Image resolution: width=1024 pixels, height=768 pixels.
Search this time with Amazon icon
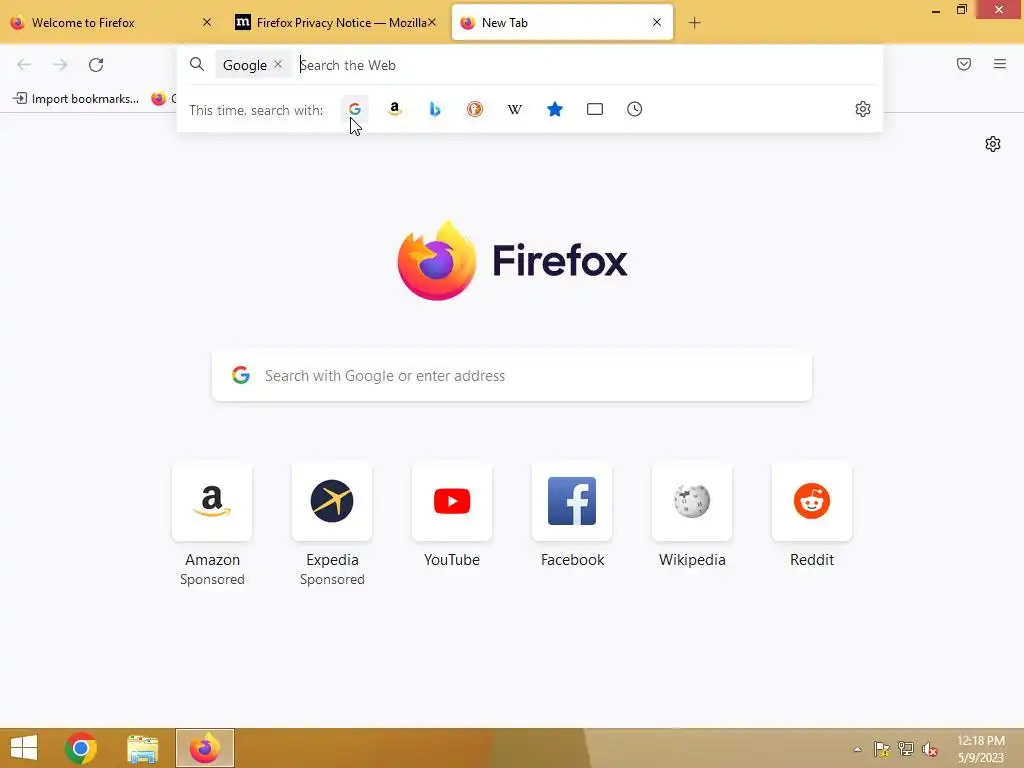(394, 109)
